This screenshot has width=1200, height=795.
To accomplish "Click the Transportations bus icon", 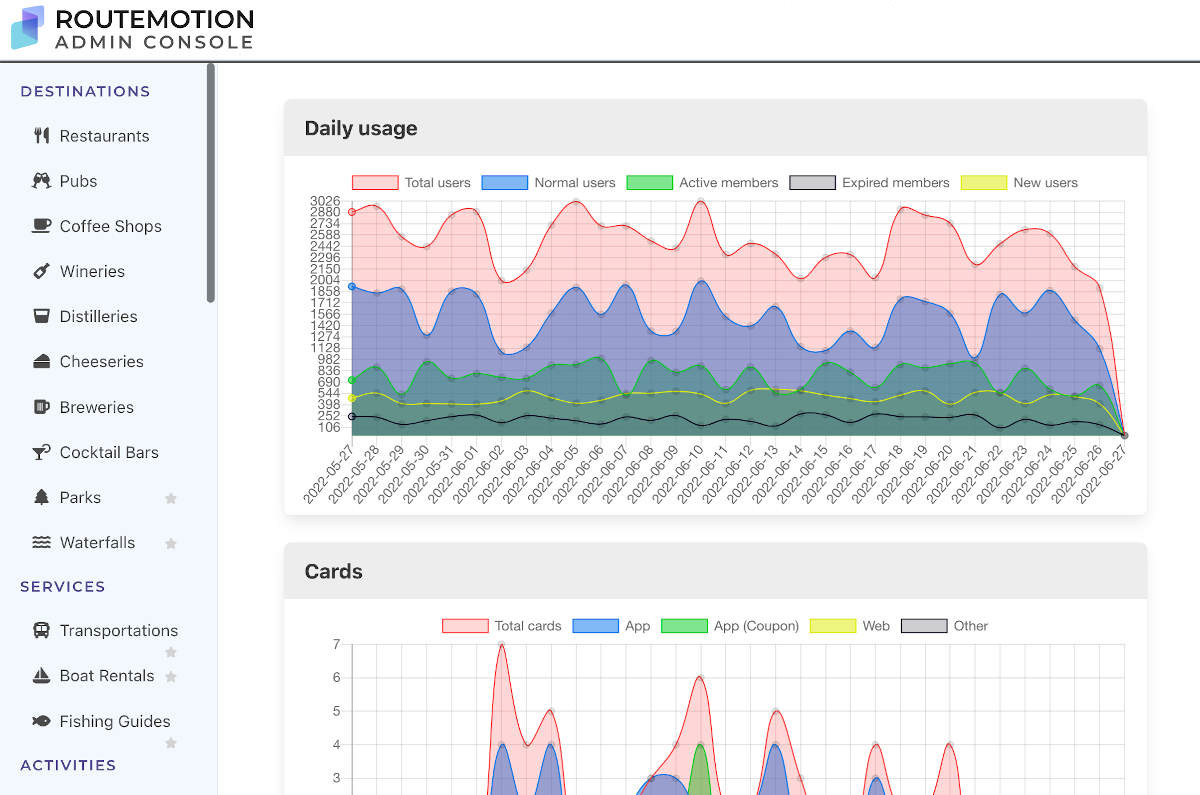I will [41, 630].
